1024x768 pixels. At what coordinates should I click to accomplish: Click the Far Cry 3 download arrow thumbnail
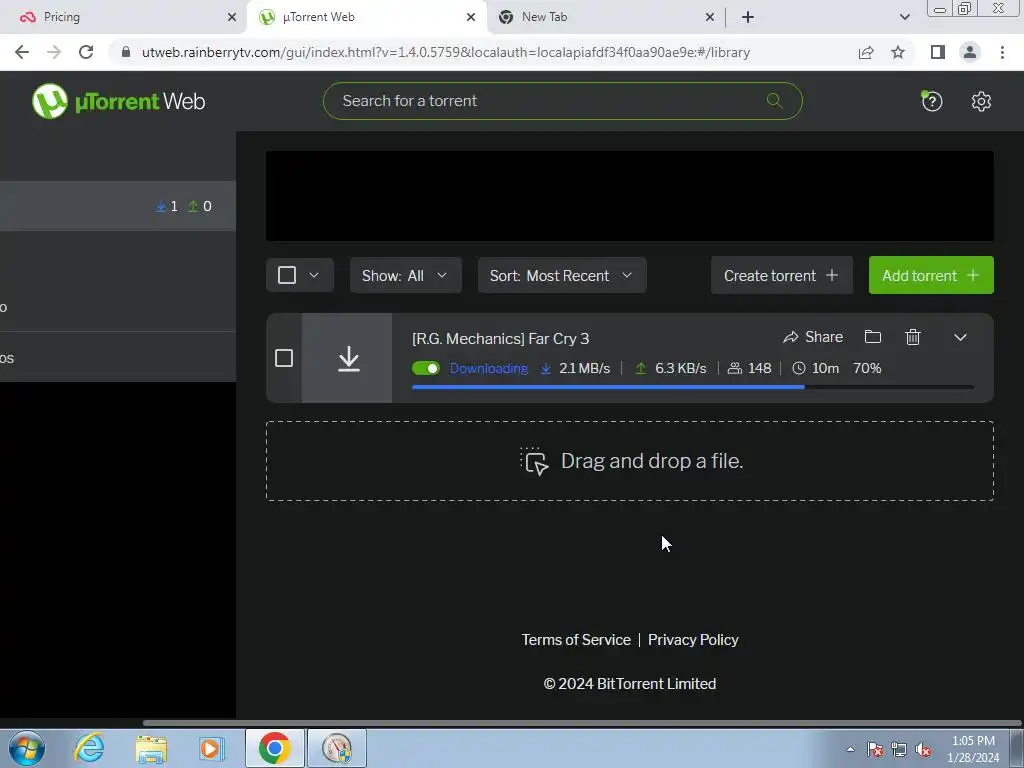pyautogui.click(x=347, y=358)
